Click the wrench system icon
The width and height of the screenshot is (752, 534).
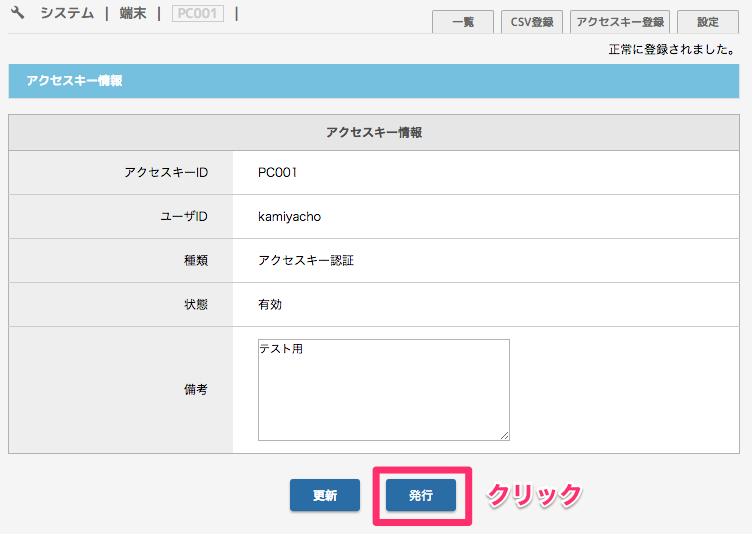coord(17,12)
